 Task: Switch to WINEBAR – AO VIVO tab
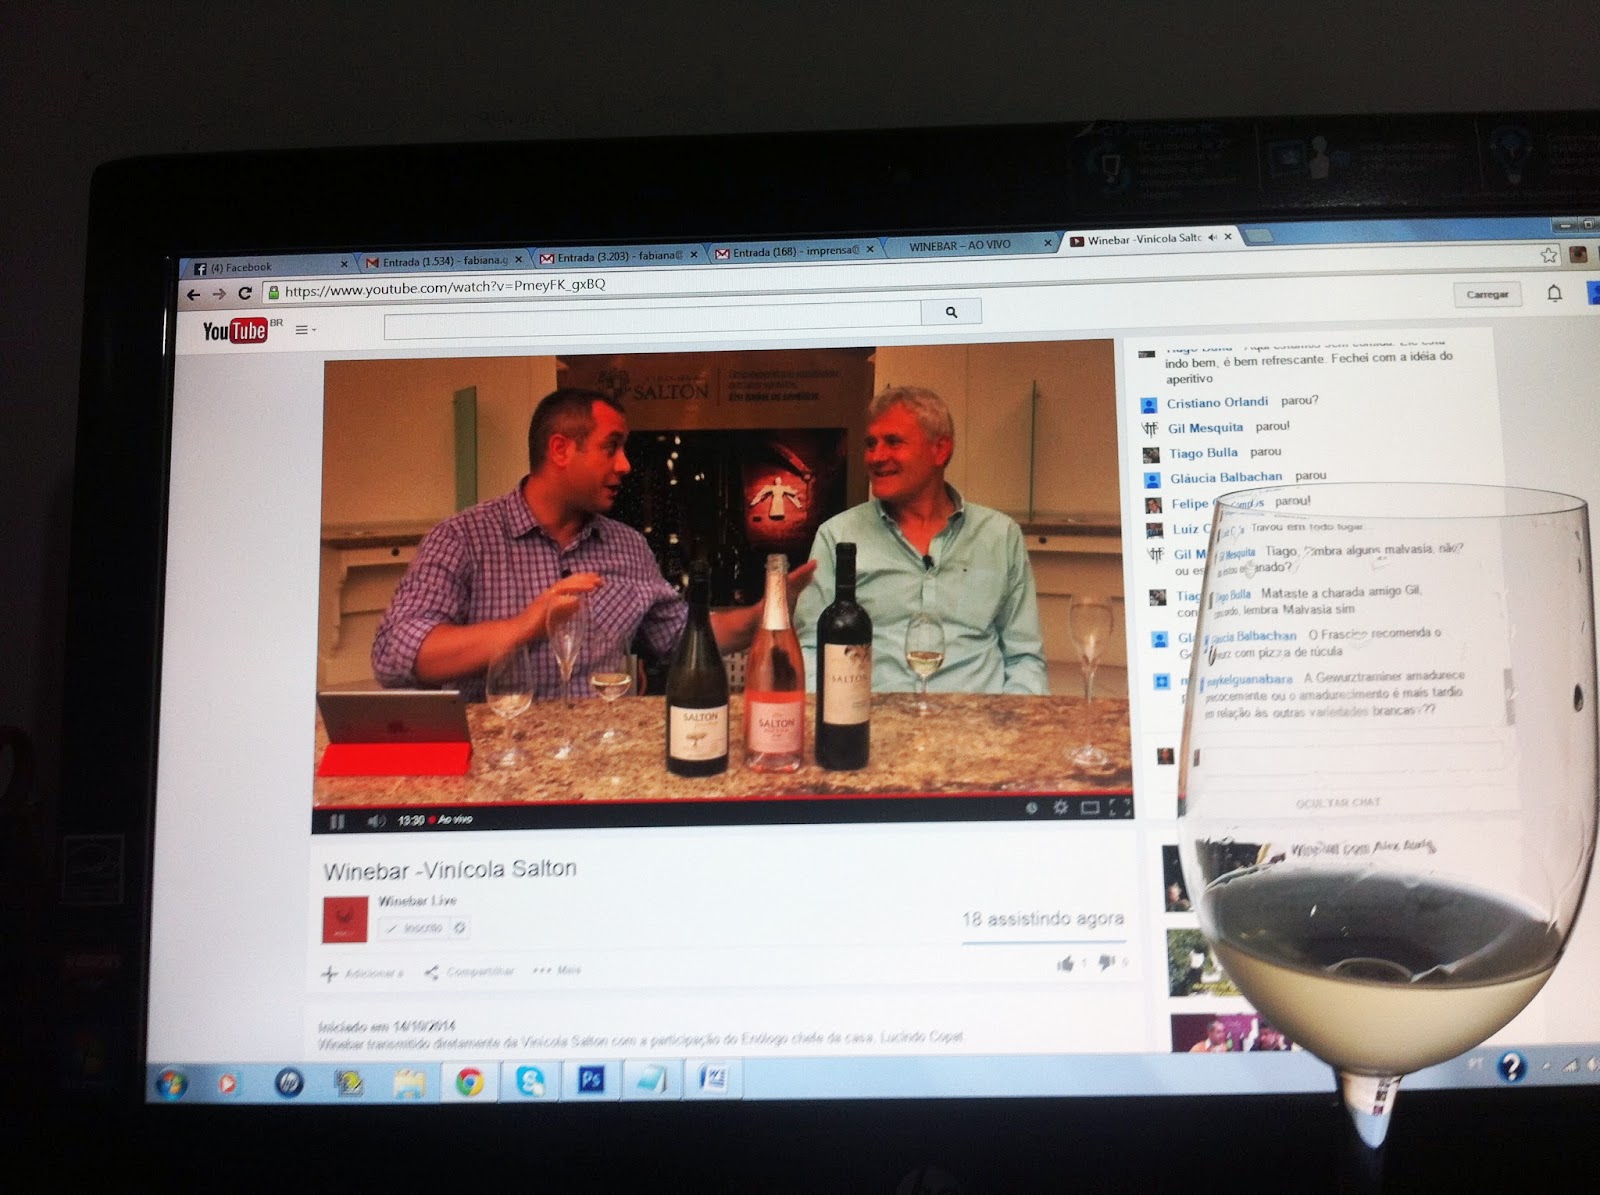[x=960, y=245]
